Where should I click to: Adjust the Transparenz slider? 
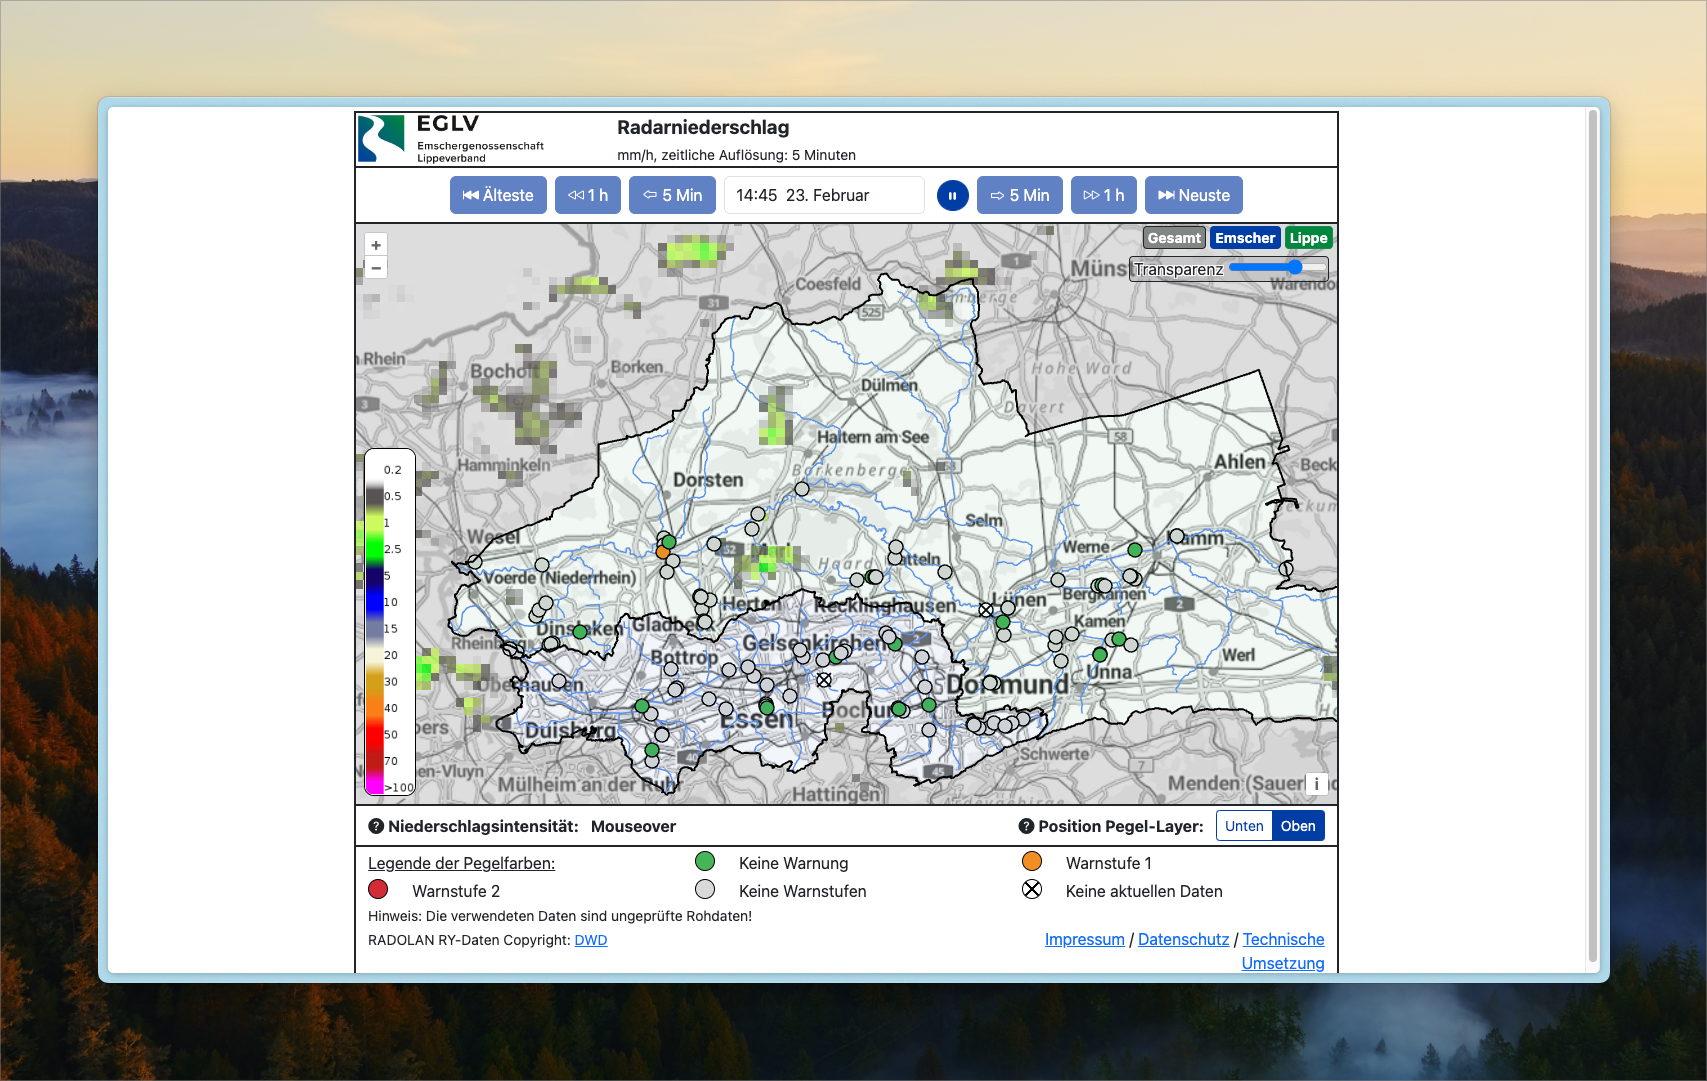click(x=1294, y=268)
